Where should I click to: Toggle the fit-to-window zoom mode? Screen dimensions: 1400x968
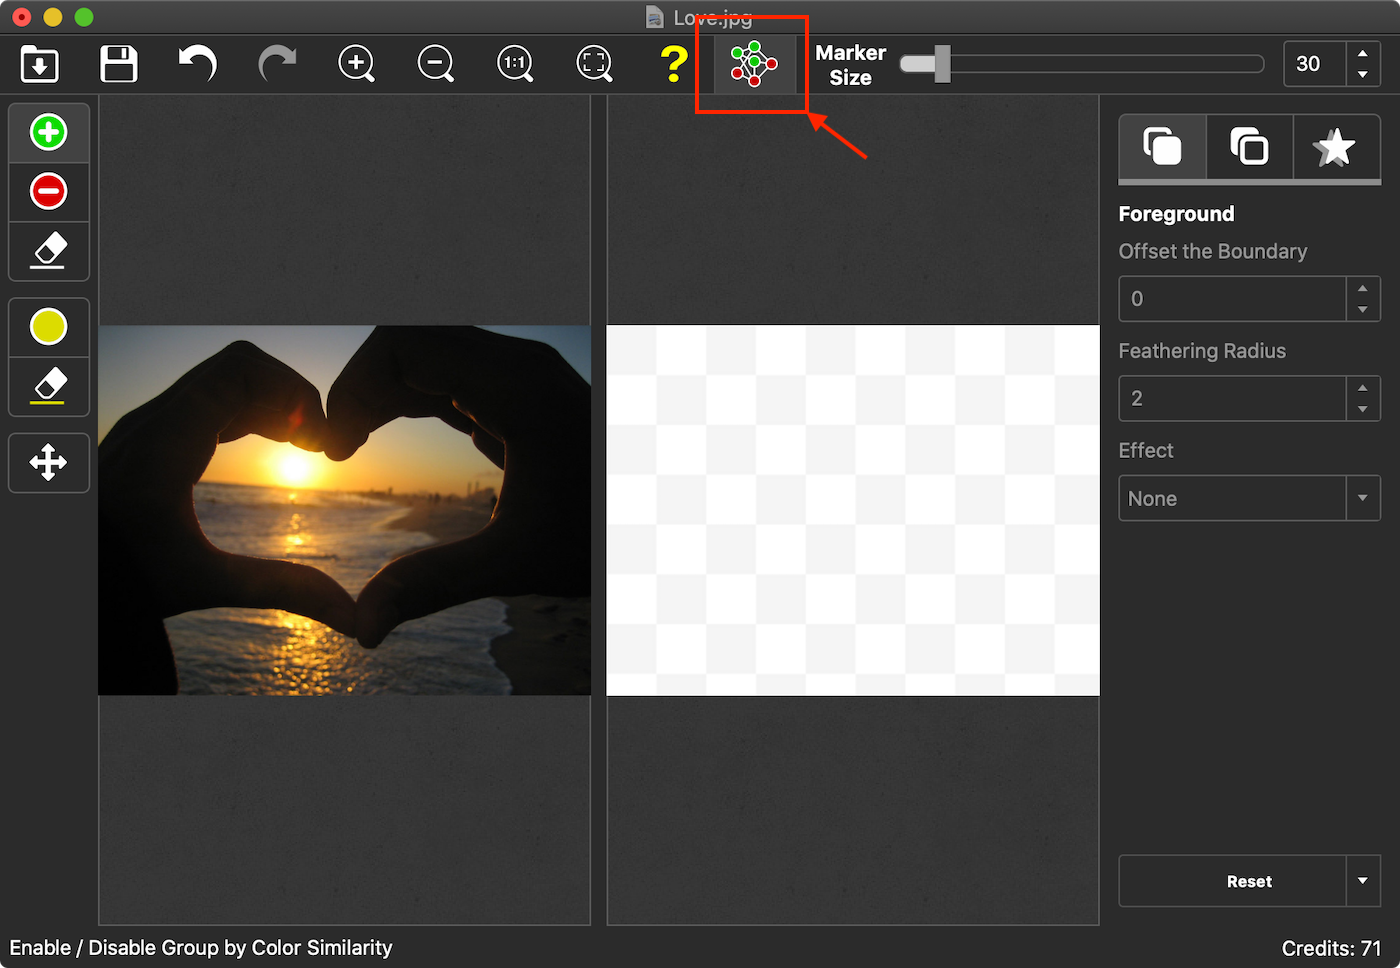click(x=593, y=63)
